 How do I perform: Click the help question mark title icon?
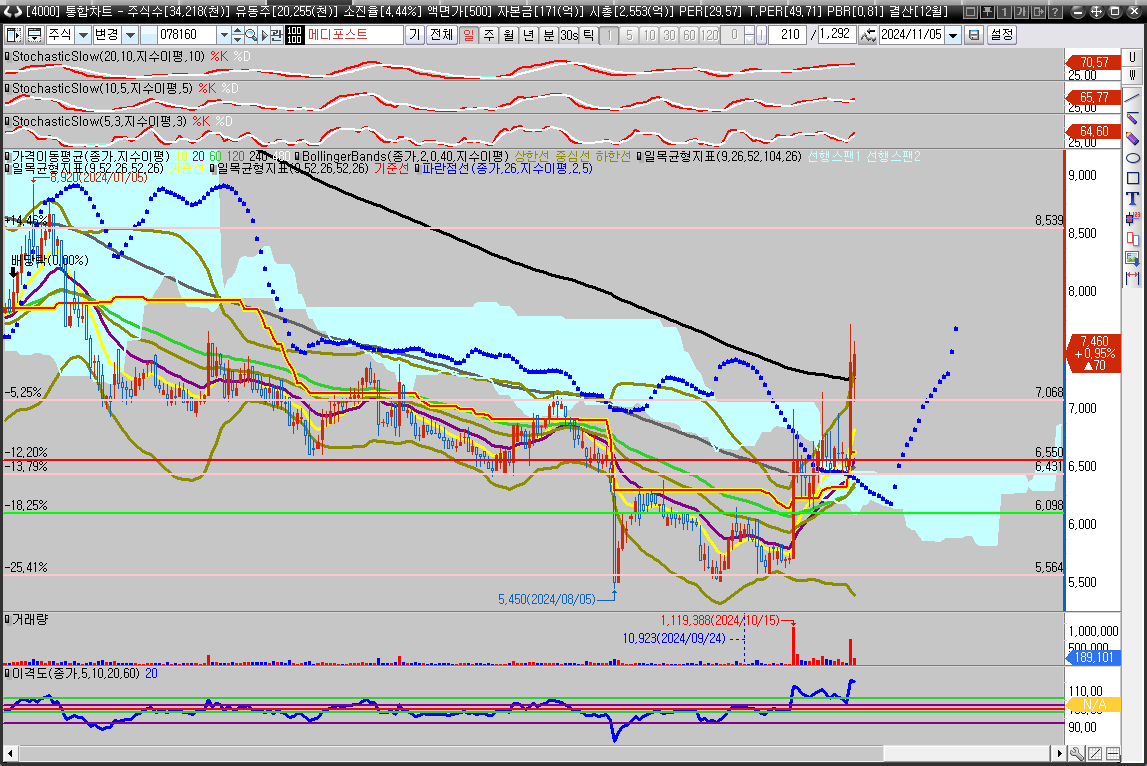[1055, 12]
